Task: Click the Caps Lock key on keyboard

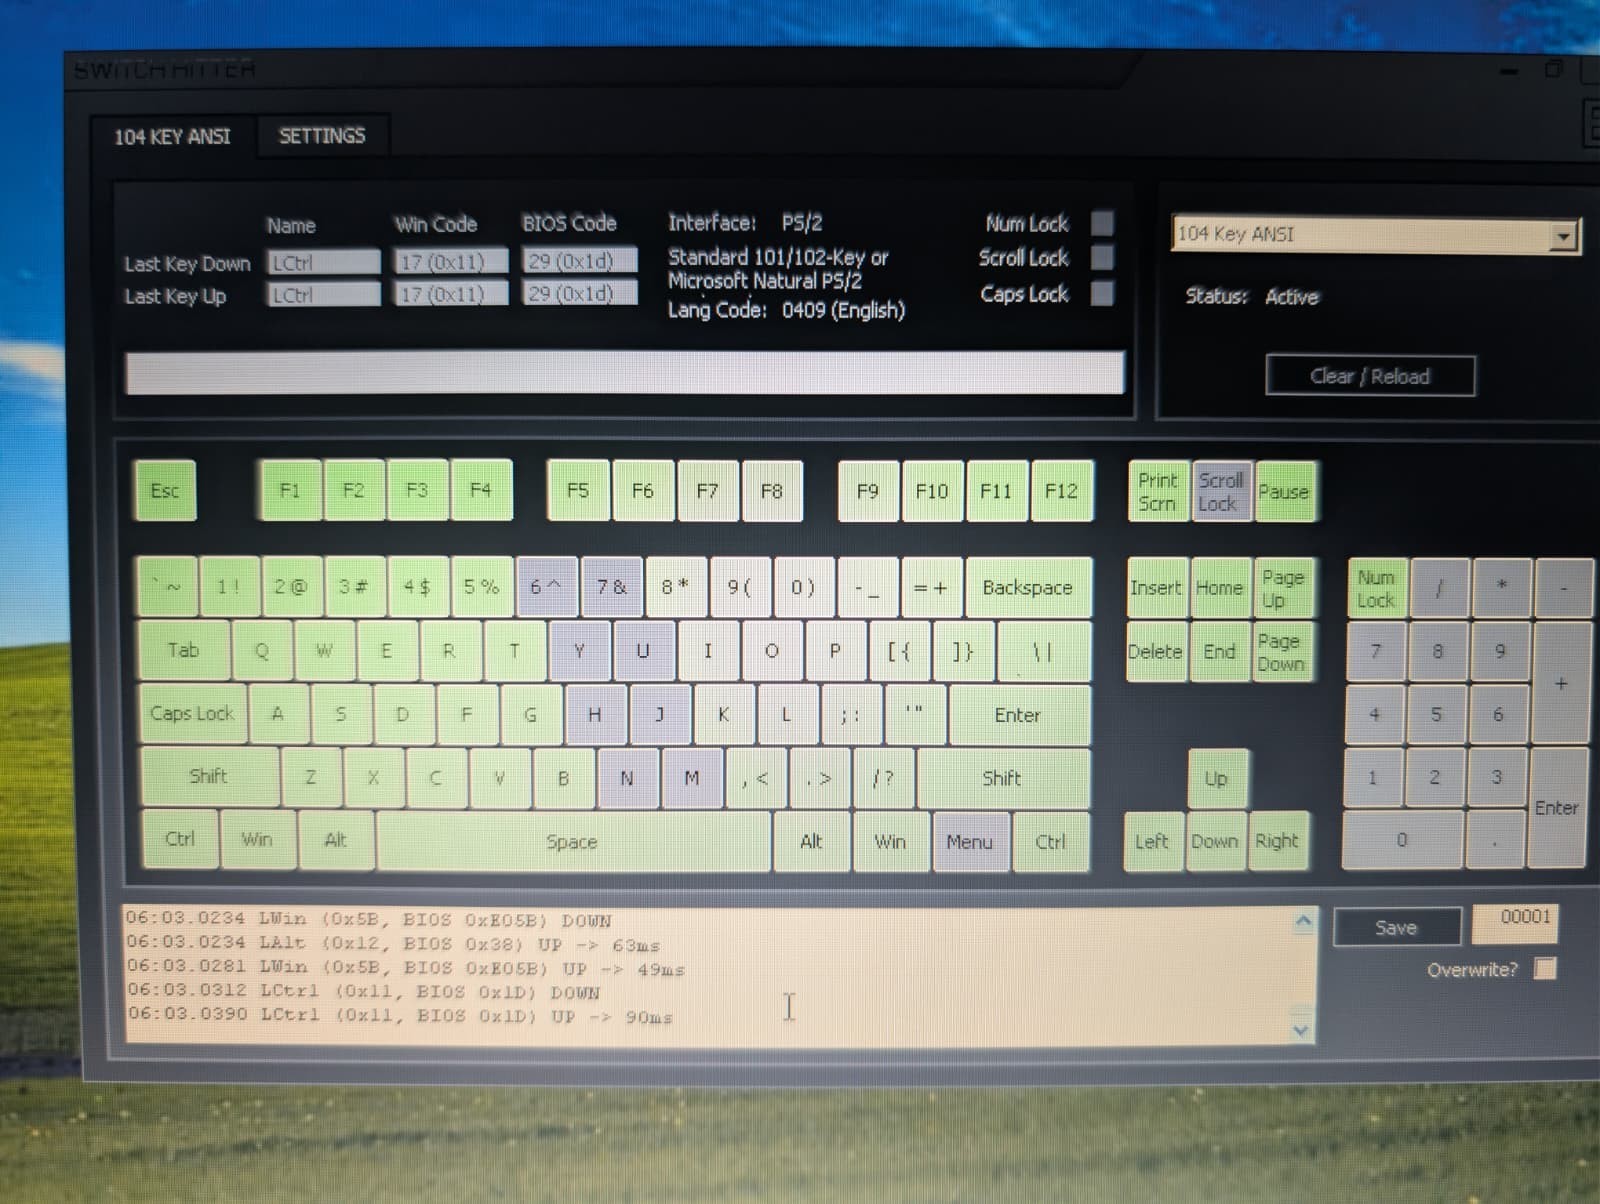Action: (192, 713)
